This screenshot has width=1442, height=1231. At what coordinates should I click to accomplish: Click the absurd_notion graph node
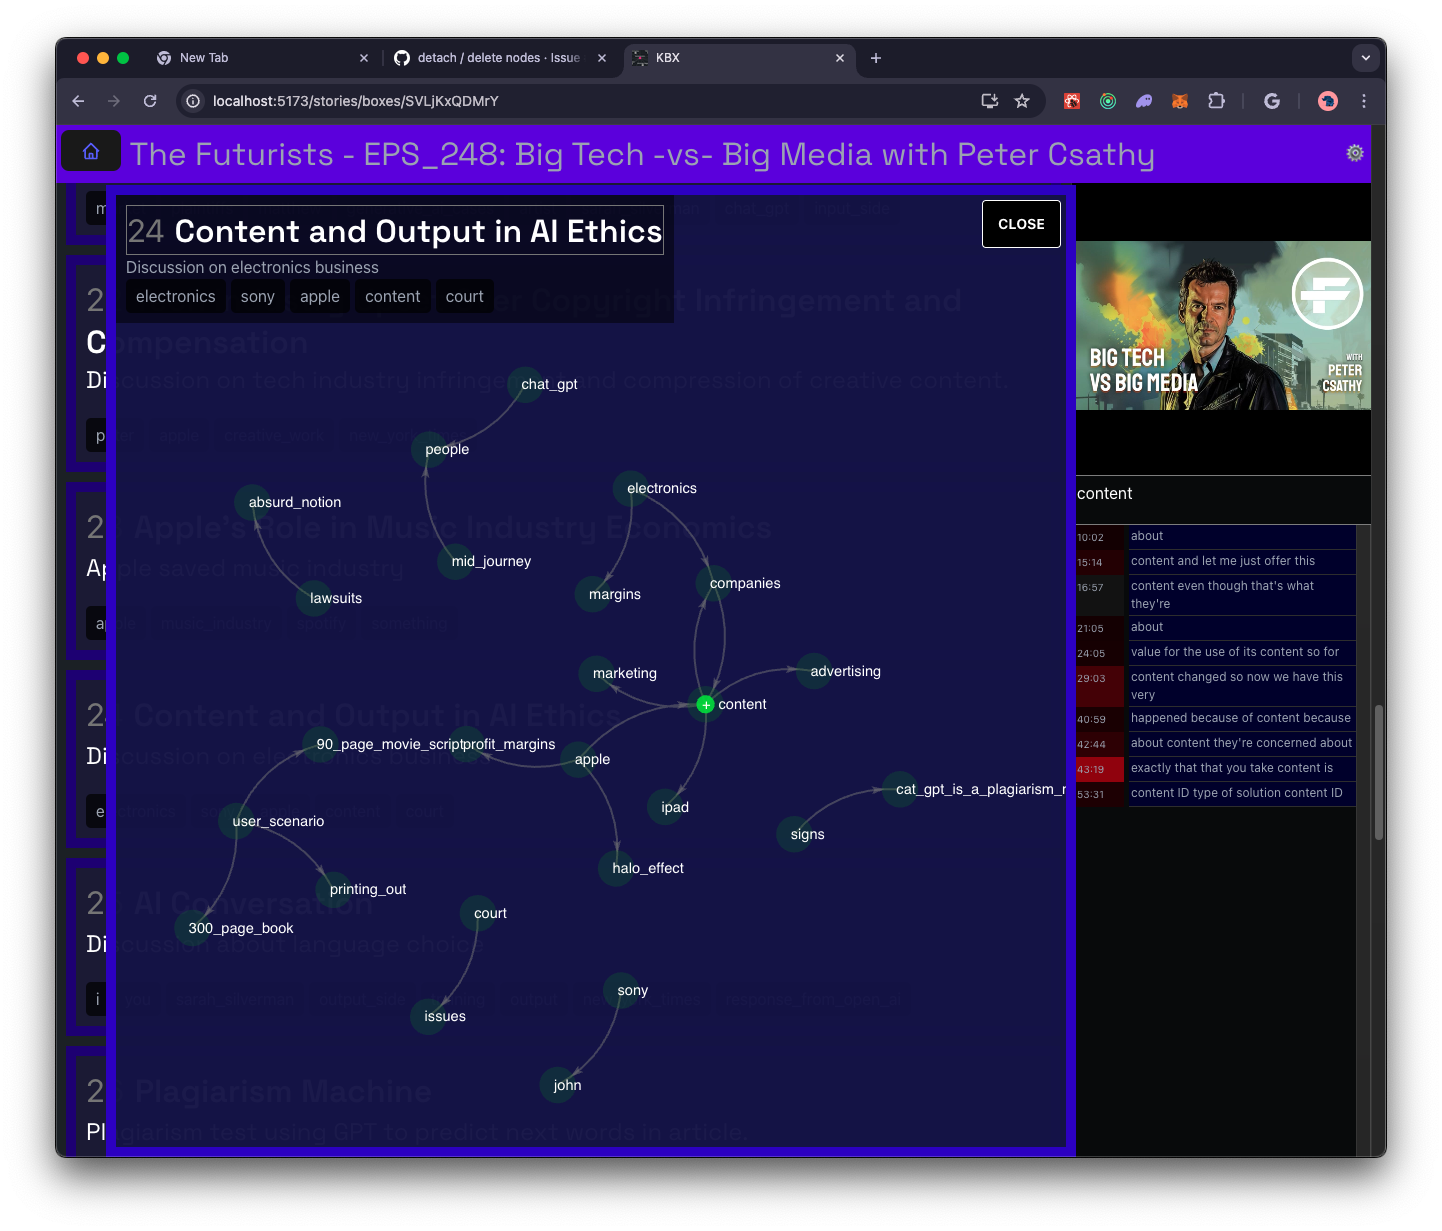253,502
